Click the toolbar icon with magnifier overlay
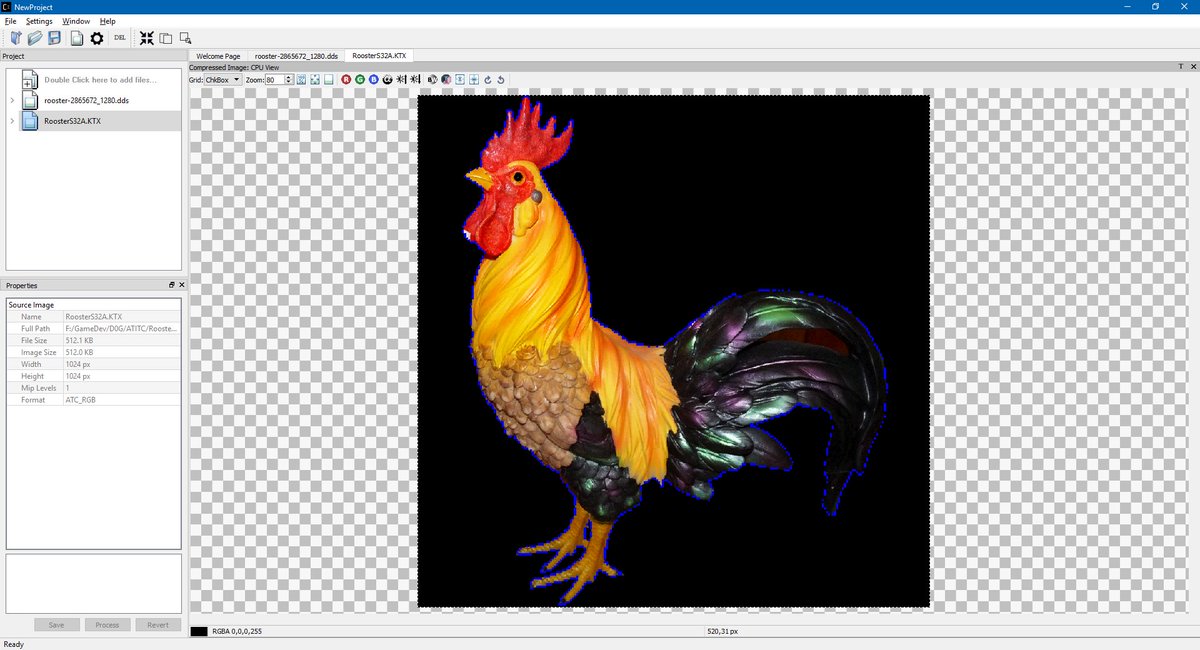 [x=185, y=38]
